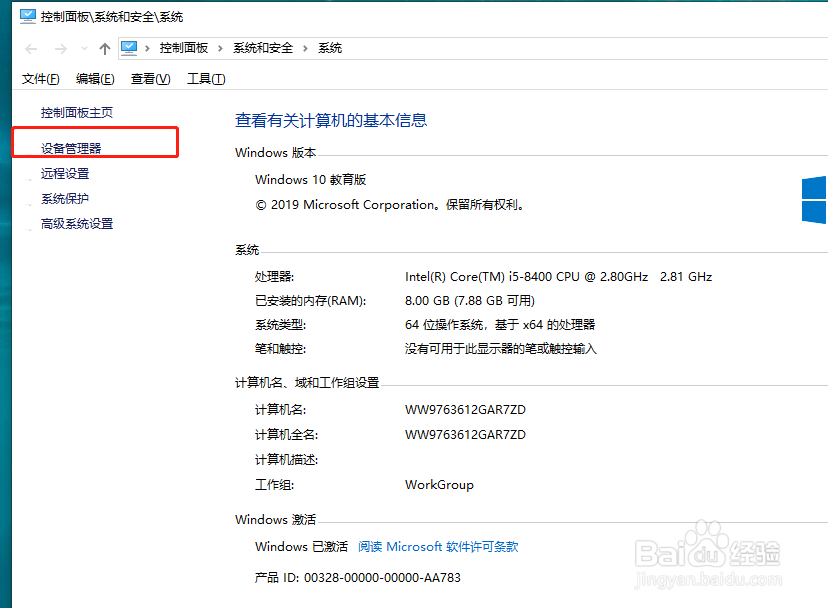Viewport: 828px width, 608px height.
Task: Click the heading 查看有关计算机的基本信息
Action: click(331, 120)
